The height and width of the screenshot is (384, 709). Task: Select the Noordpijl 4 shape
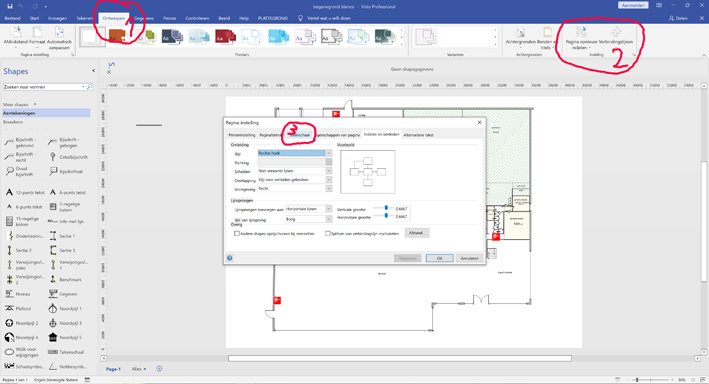(22, 337)
